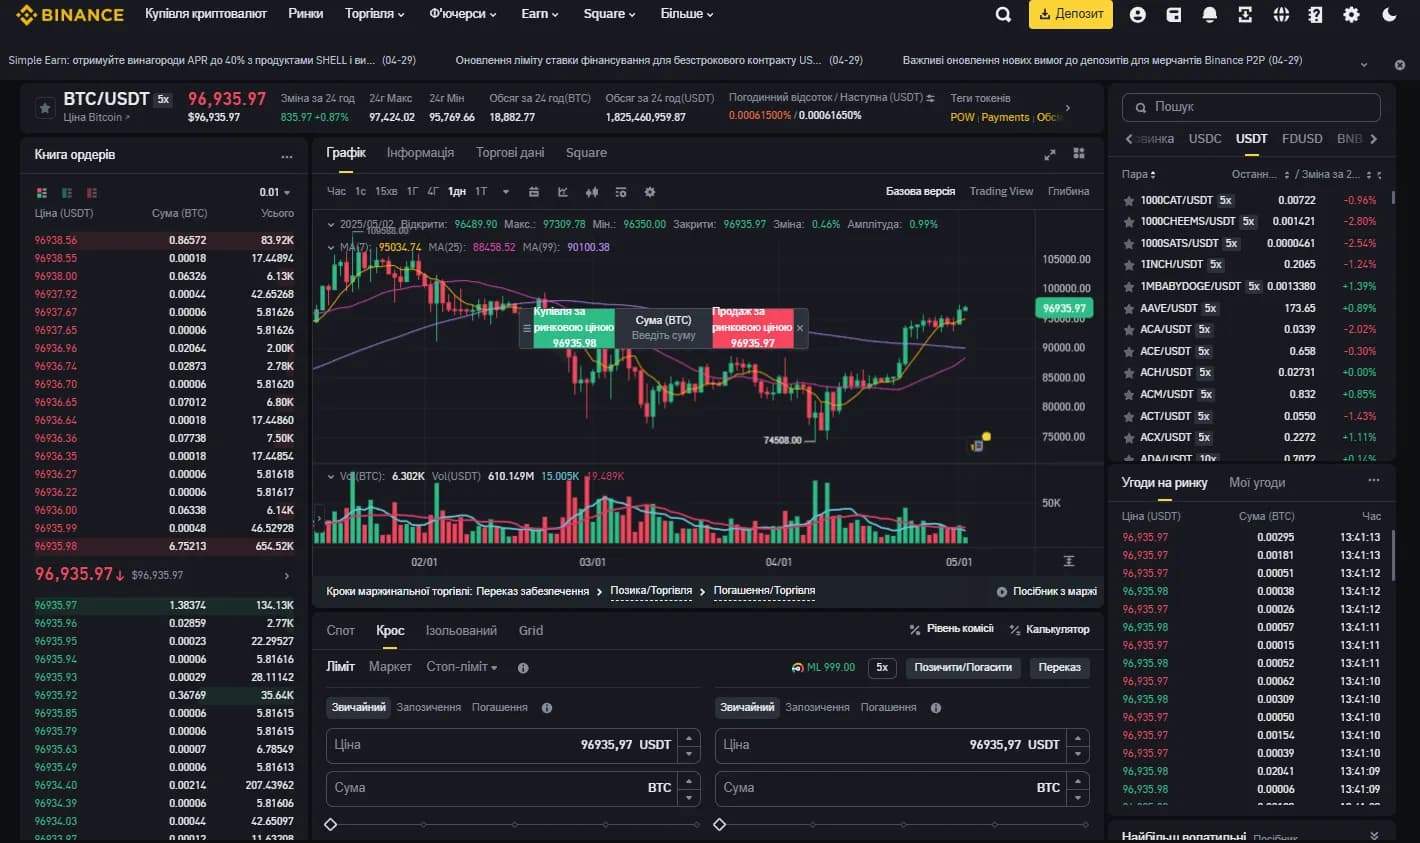This screenshot has height=843, width=1420.
Task: Dismiss the announcement banner
Action: (1400, 65)
